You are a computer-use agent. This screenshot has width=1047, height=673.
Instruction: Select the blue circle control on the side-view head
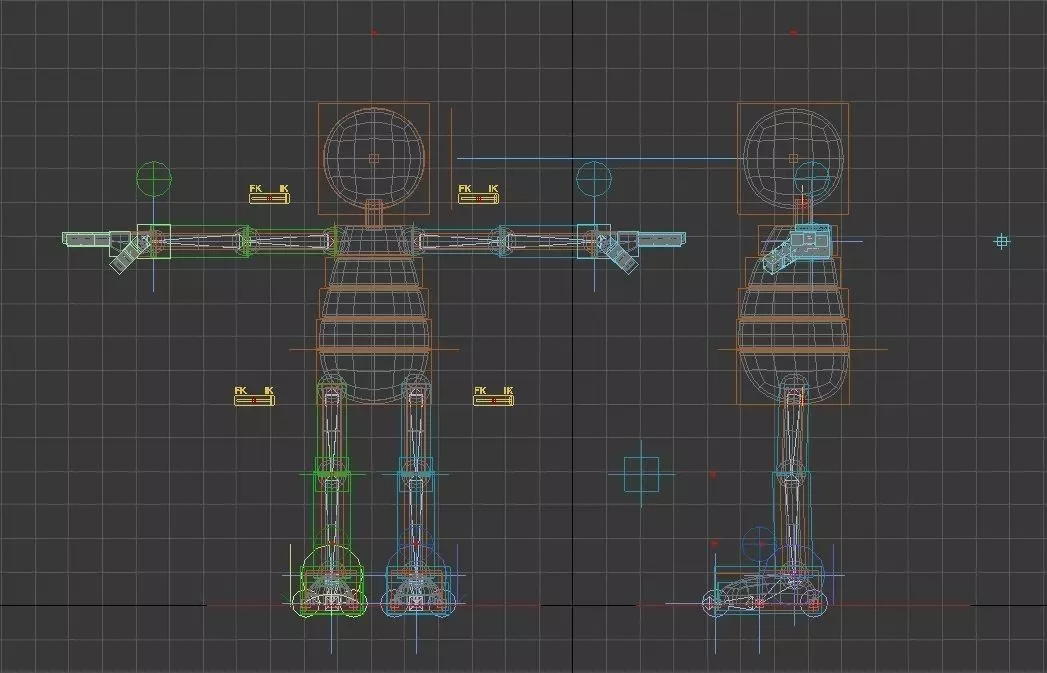coord(811,179)
